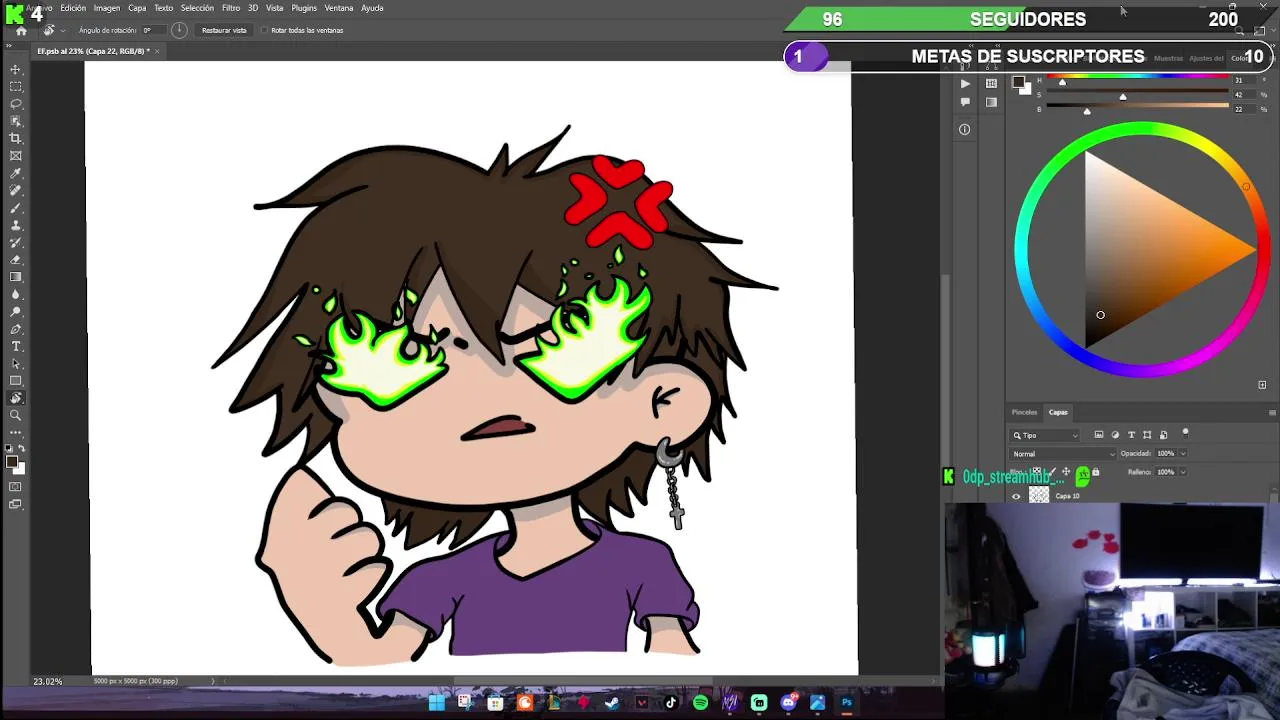Viewport: 1280px width, 720px height.
Task: Select the Zoom tool
Action: [x=16, y=415]
